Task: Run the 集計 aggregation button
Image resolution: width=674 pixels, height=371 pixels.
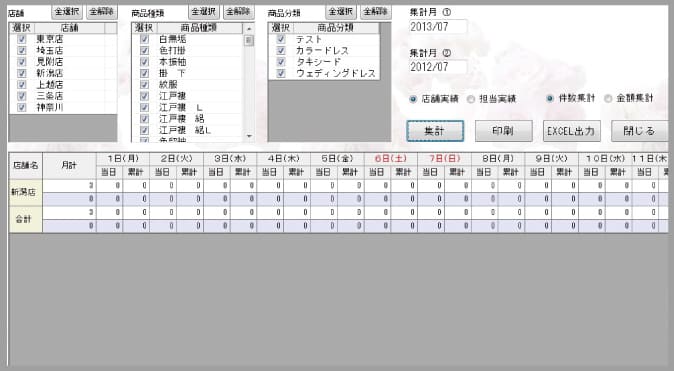Action: pyautogui.click(x=435, y=131)
